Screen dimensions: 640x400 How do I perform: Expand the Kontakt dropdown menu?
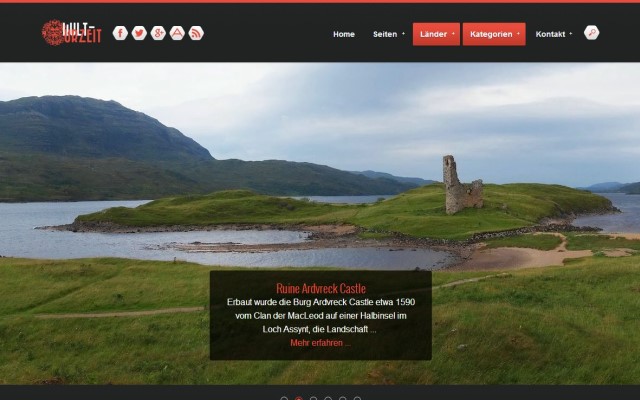tap(553, 34)
